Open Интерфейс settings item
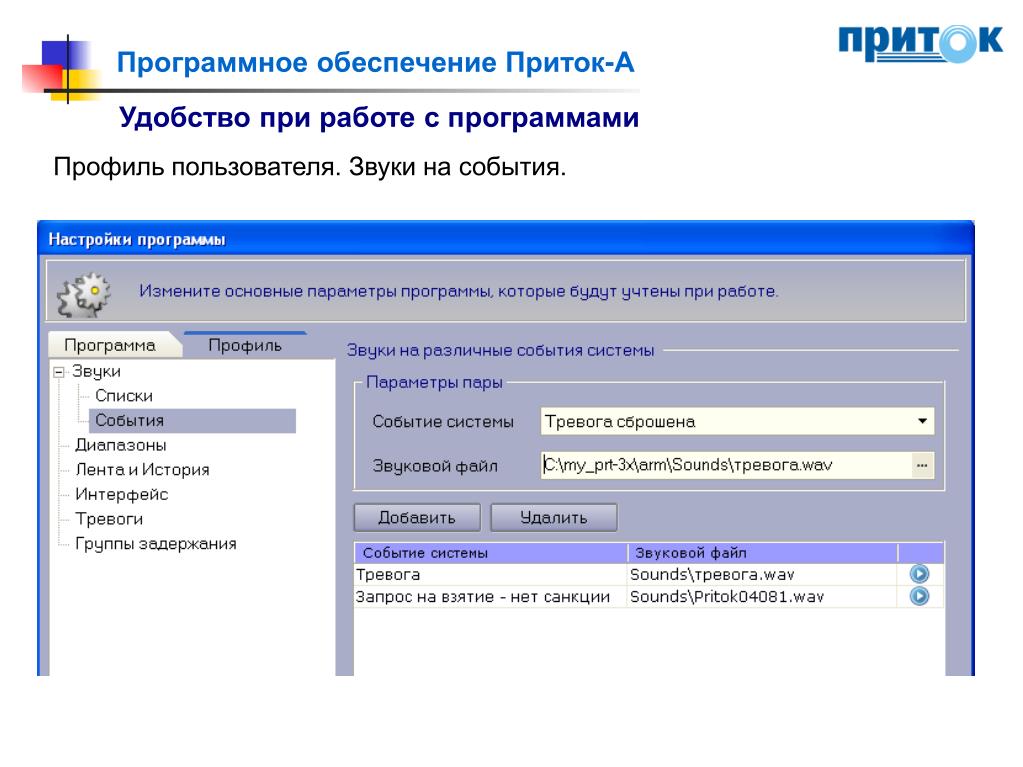Viewport: 1023px width, 767px height. tap(121, 494)
